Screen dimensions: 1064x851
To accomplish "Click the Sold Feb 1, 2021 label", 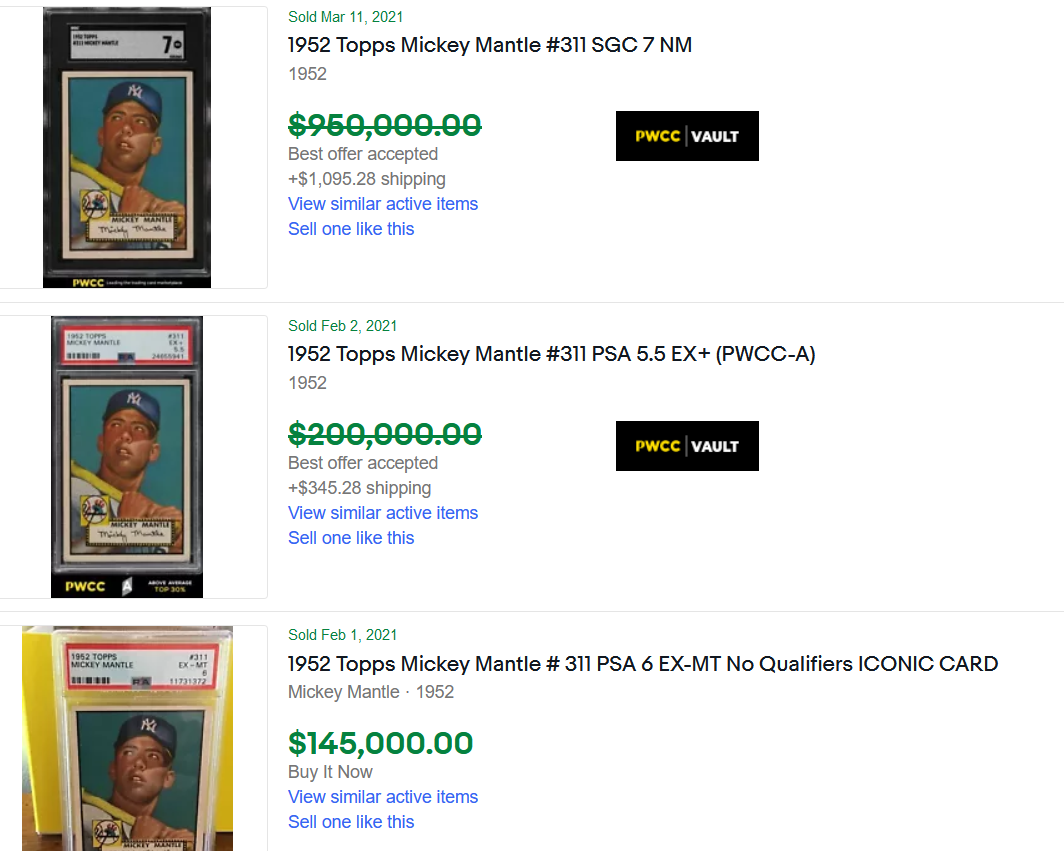I will point(343,635).
